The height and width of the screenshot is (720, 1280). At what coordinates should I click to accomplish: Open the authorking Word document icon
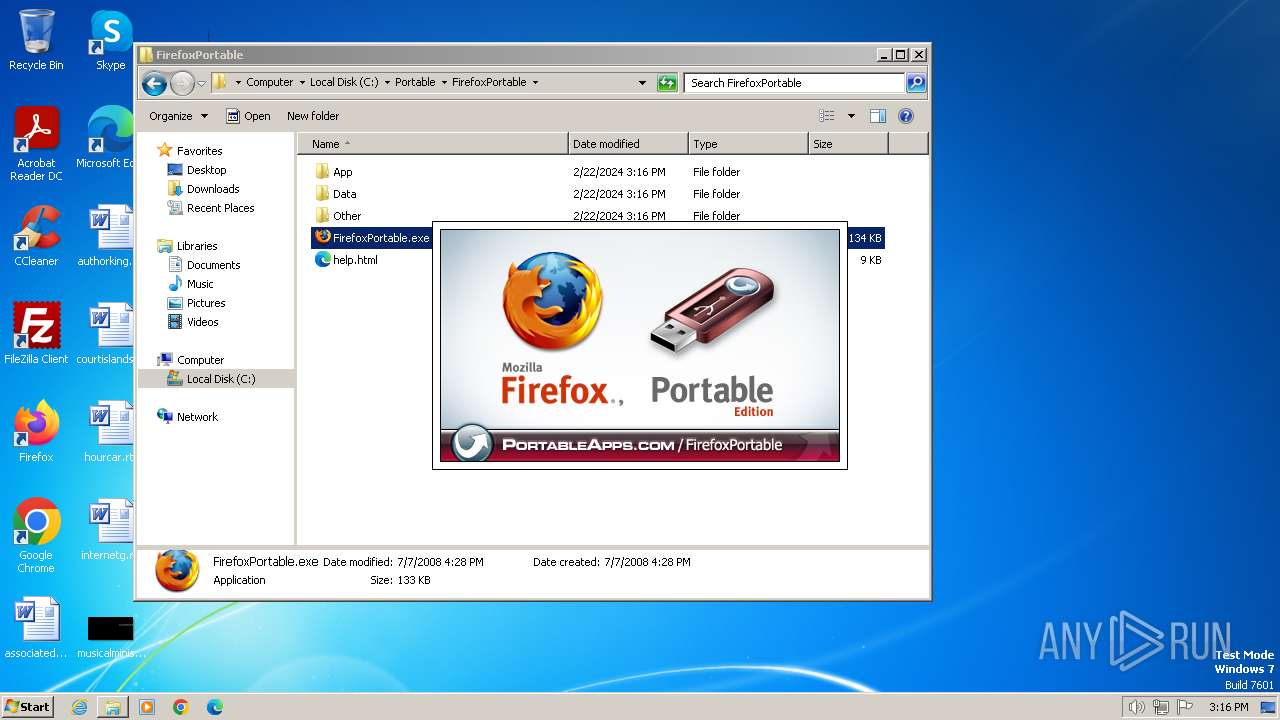(106, 236)
